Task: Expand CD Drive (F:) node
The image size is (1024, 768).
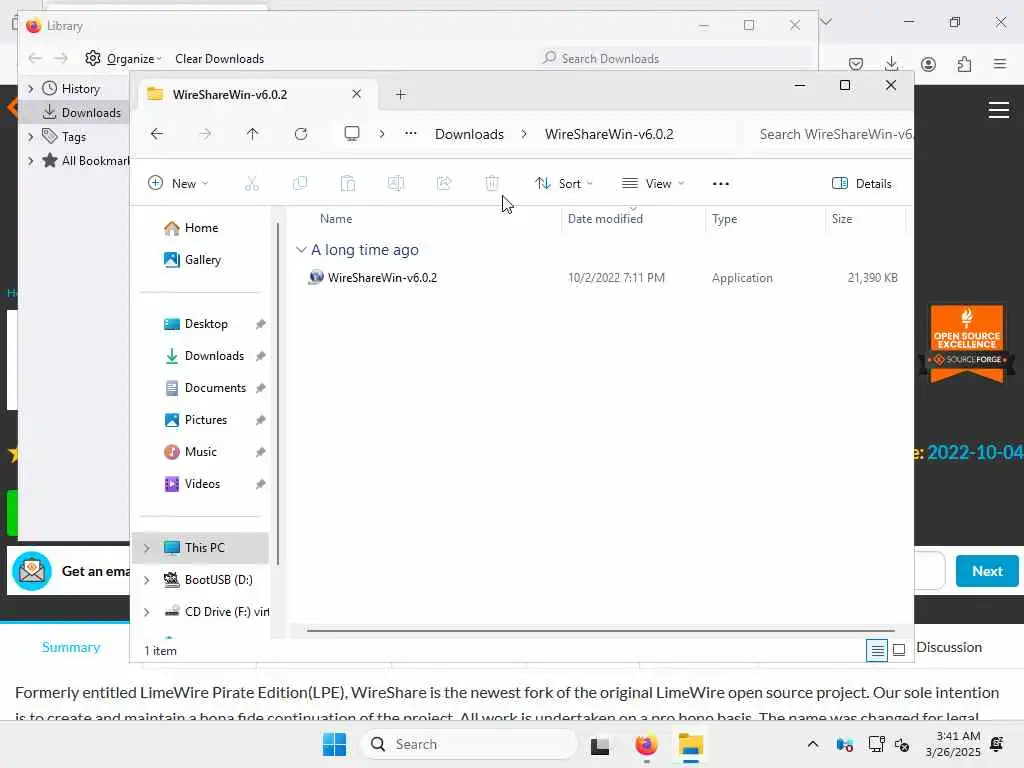Action: pos(147,612)
